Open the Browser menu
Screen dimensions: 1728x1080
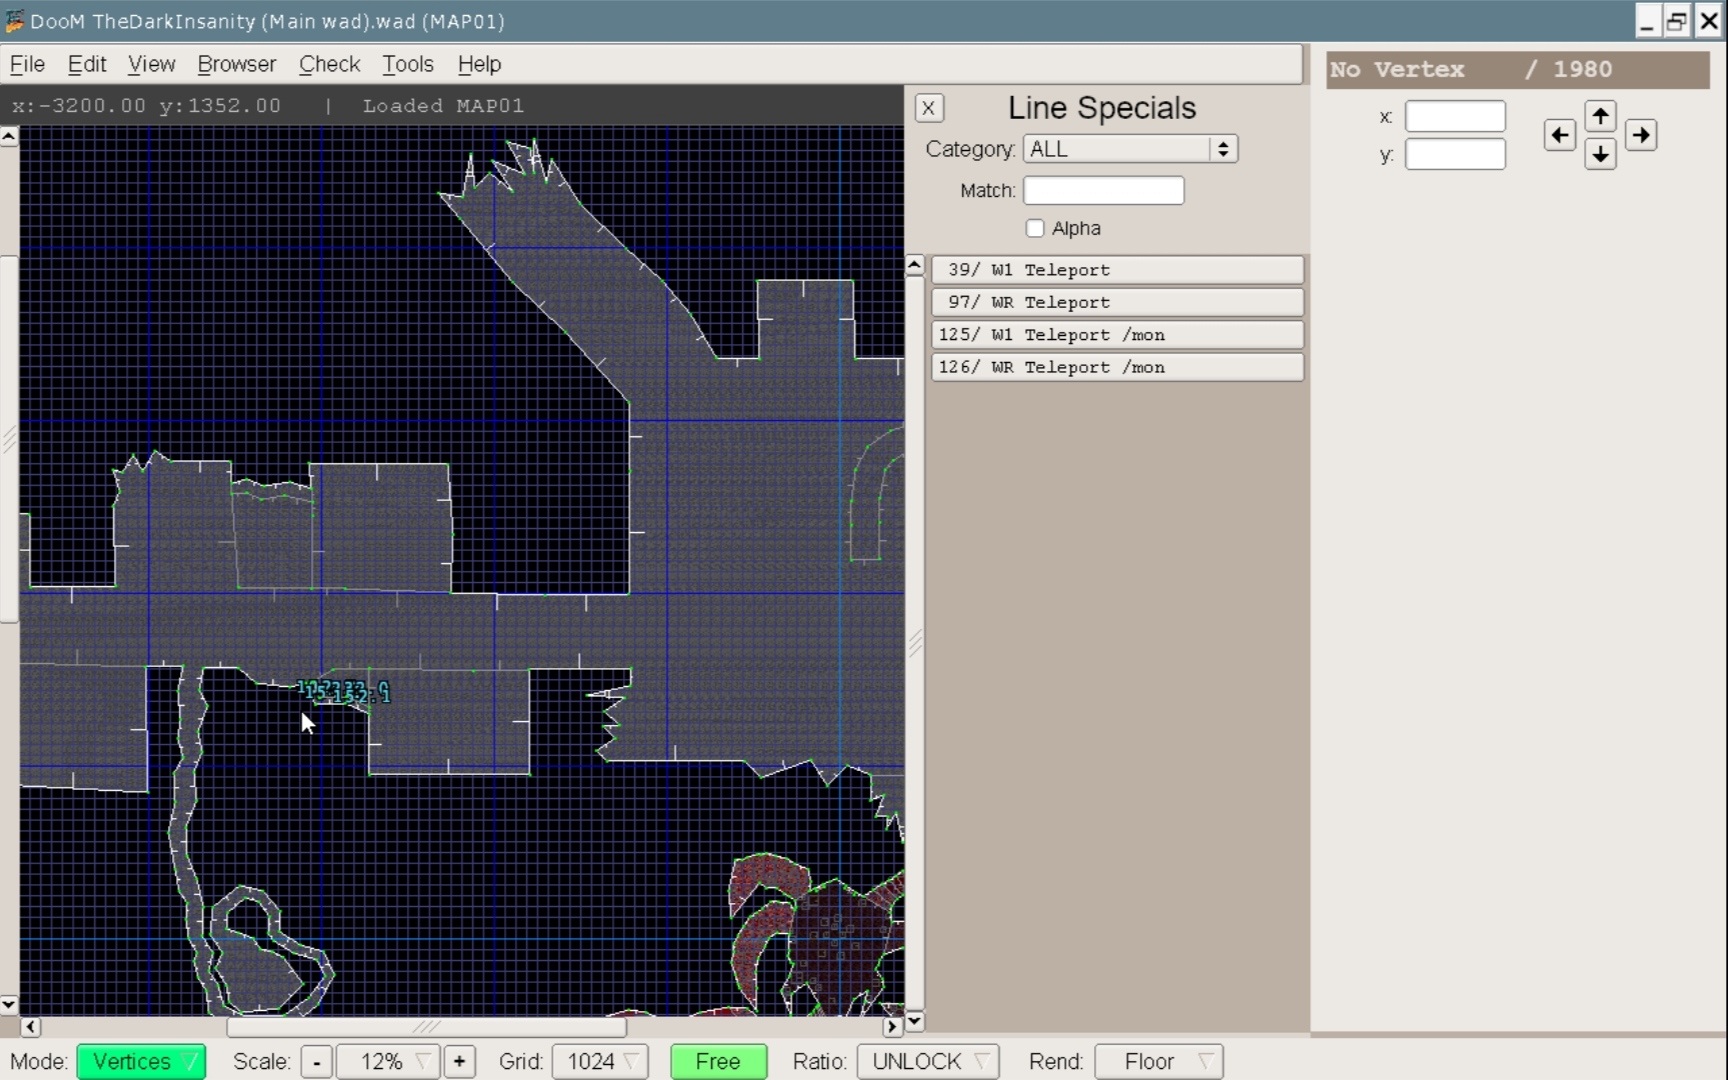pos(236,64)
